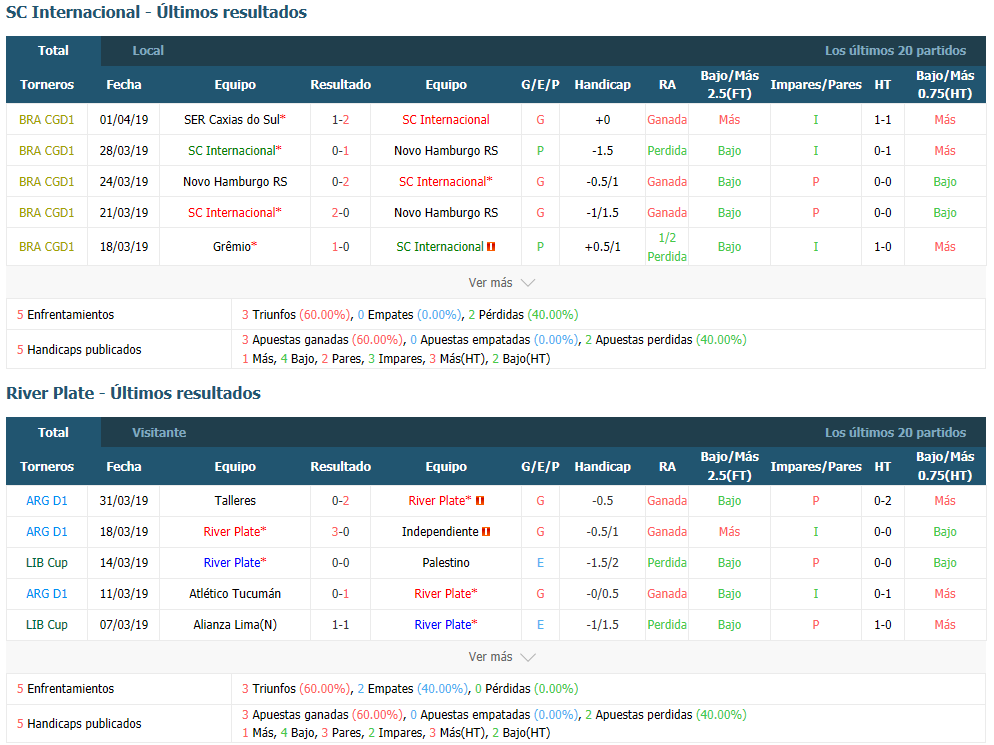This screenshot has height=745, width=994.
Task: Click result 1-2 of SER Caxias do Sul match
Action: [x=340, y=120]
